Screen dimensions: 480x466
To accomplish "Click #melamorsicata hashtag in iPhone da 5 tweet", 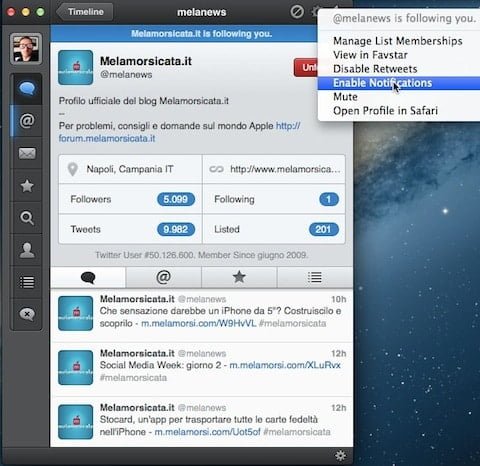I will click(292, 323).
